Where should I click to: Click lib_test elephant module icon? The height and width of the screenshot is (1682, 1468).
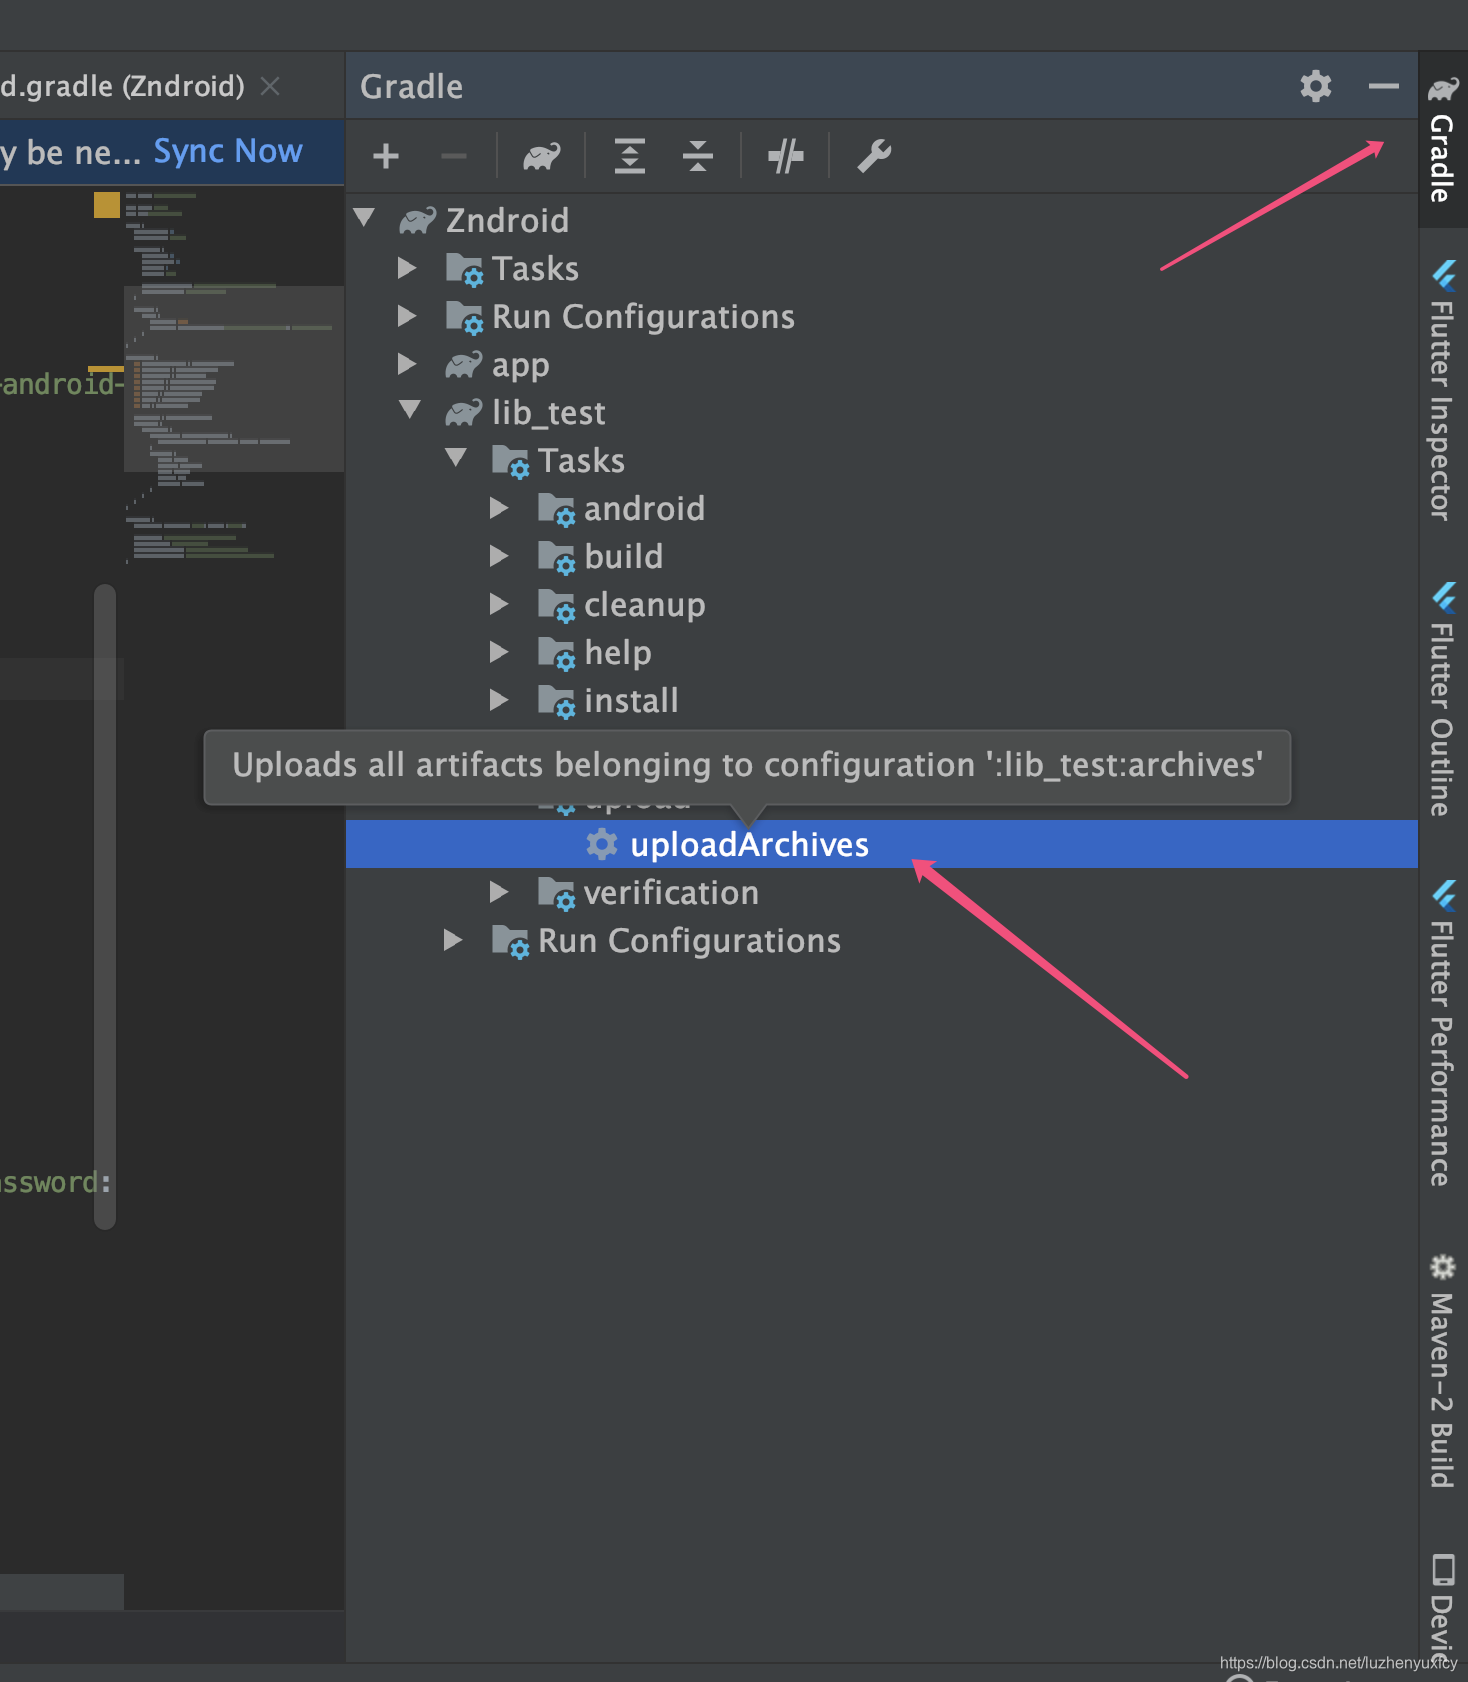point(463,412)
